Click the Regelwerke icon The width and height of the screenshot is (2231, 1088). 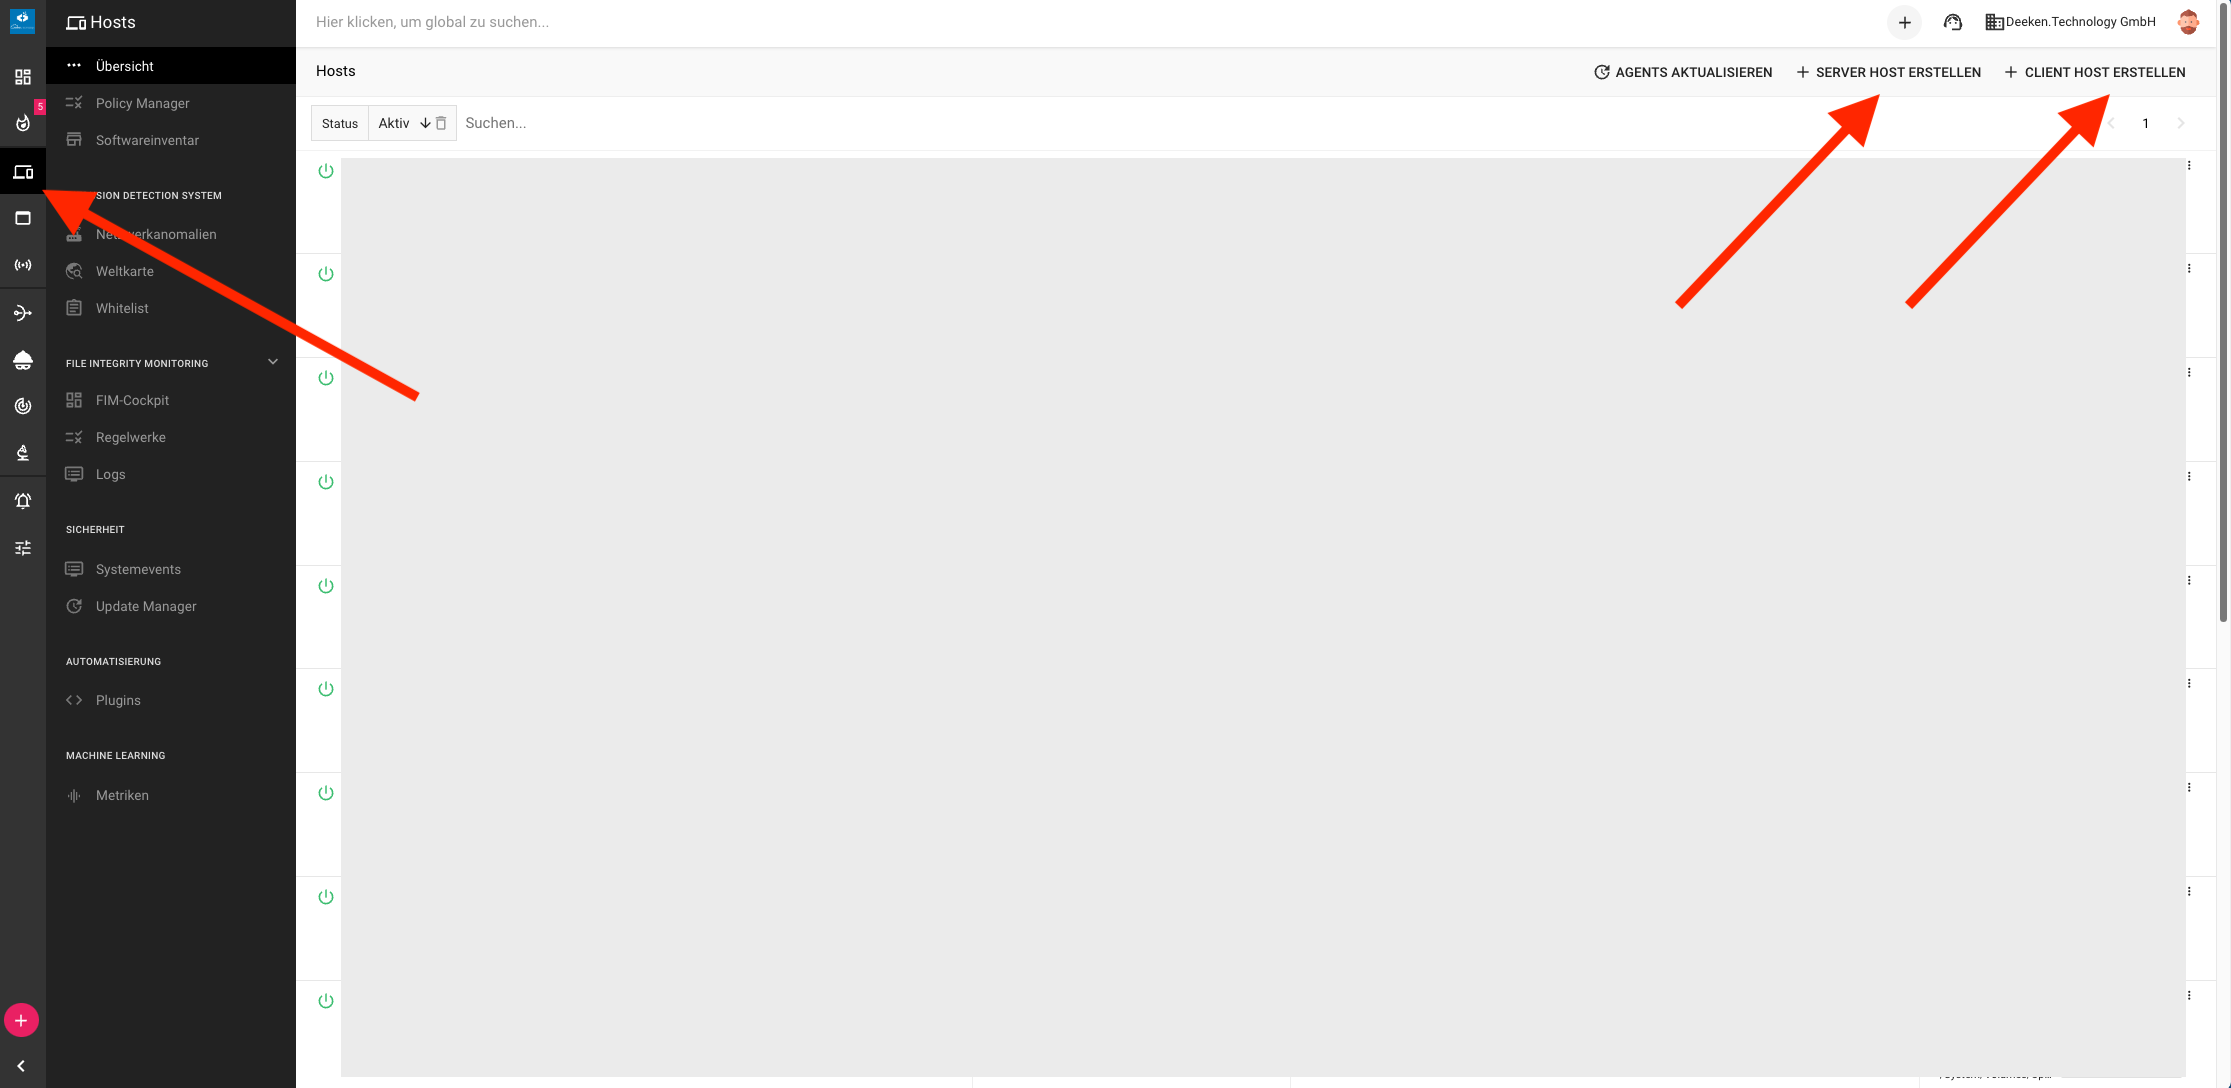74,437
